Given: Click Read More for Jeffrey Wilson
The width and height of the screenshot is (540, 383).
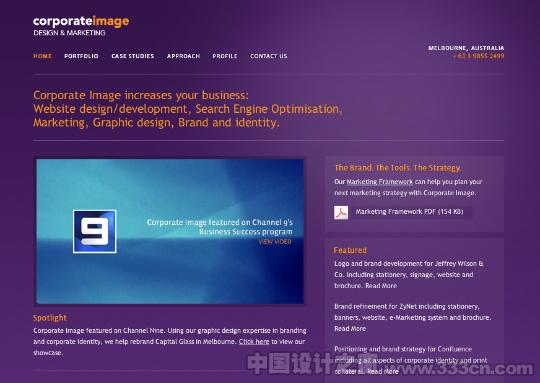Looking at the screenshot, I should pyautogui.click(x=381, y=286).
